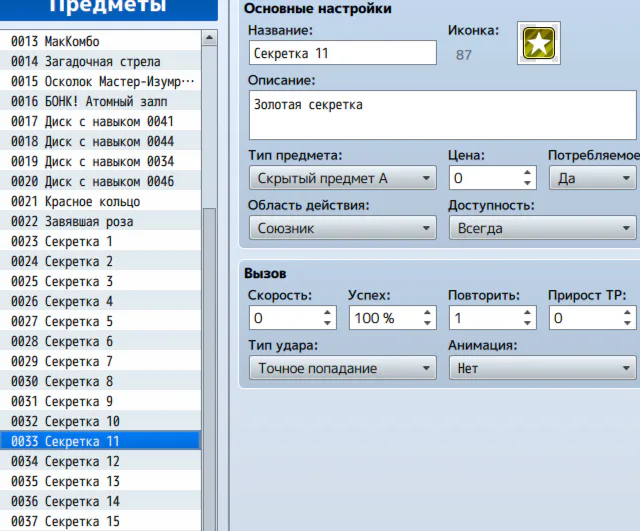The image size is (640, 531).
Task: Decrease Повторить count with down arrow
Action: click(527, 323)
